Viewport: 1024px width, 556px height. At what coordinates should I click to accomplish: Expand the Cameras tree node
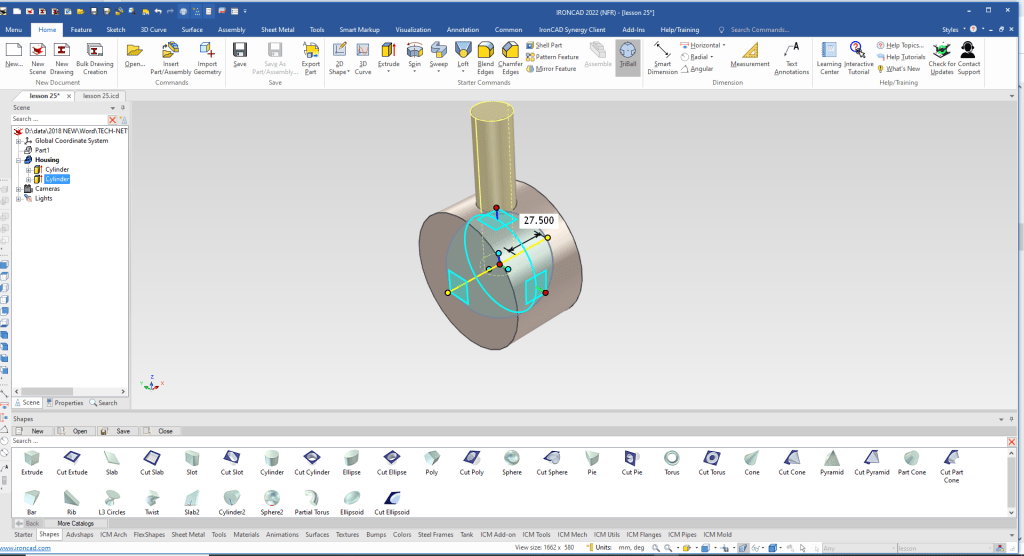click(18, 189)
